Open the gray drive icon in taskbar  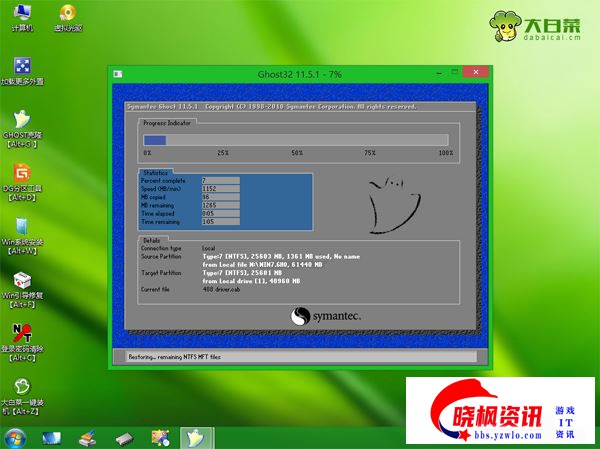pyautogui.click(x=124, y=437)
